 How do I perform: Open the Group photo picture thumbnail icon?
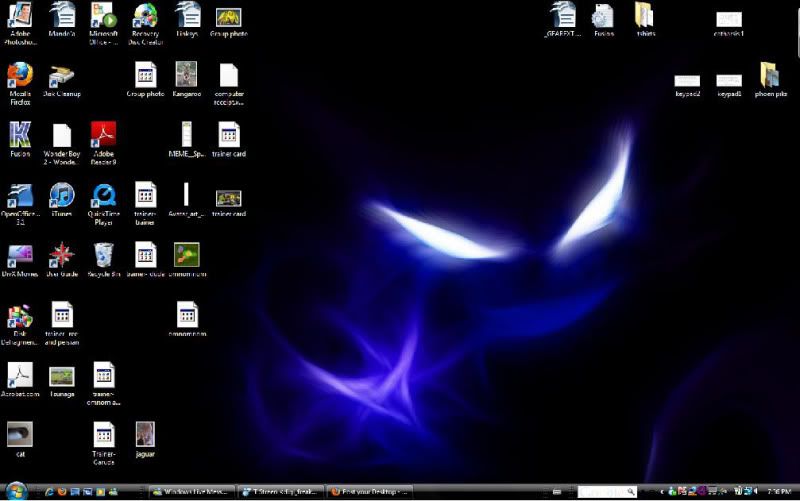click(229, 17)
